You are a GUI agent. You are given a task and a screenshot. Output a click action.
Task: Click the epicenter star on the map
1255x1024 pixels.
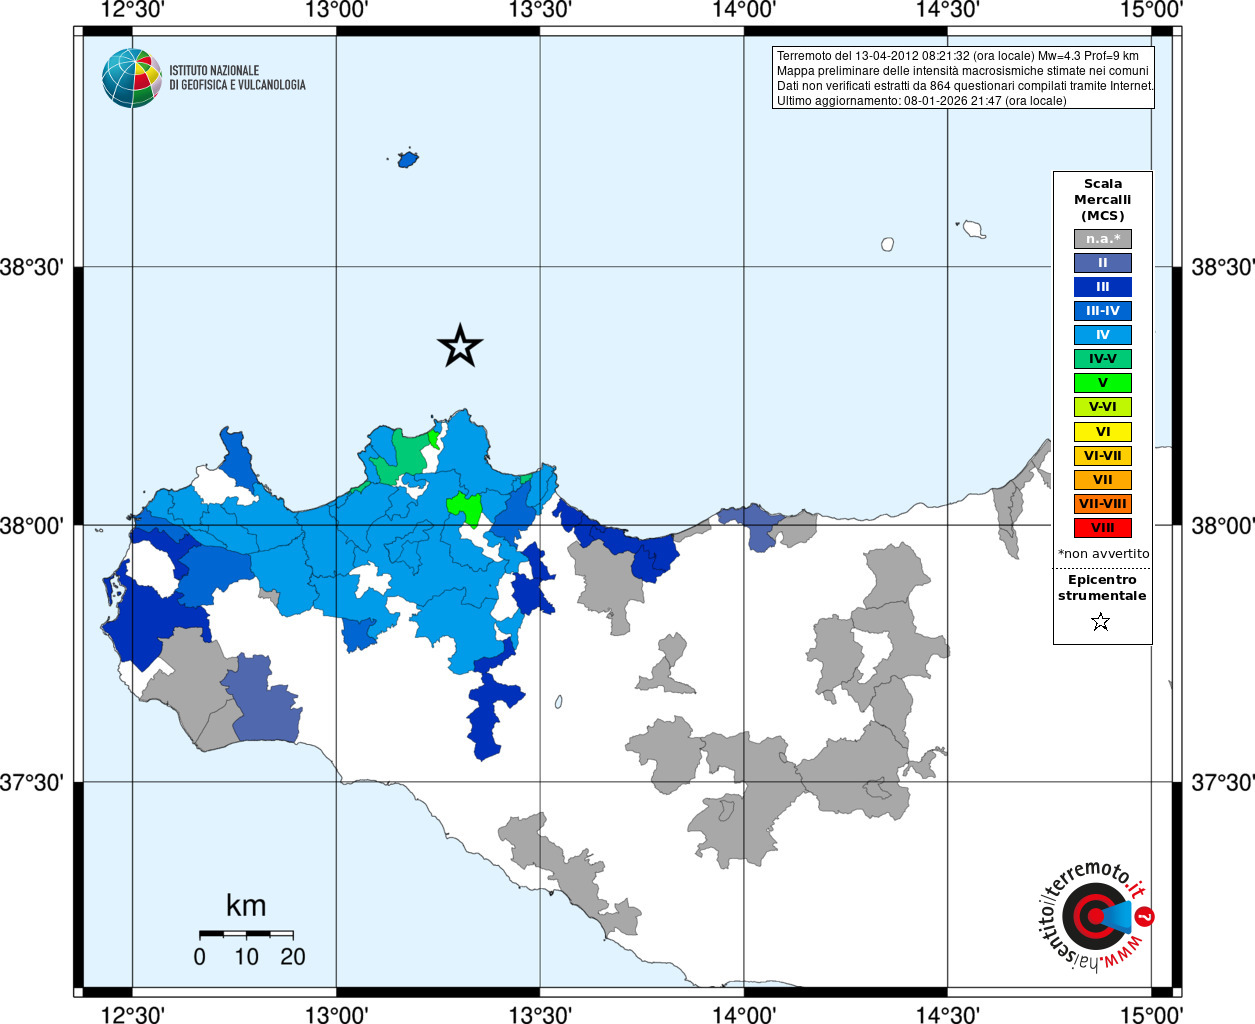(x=460, y=346)
